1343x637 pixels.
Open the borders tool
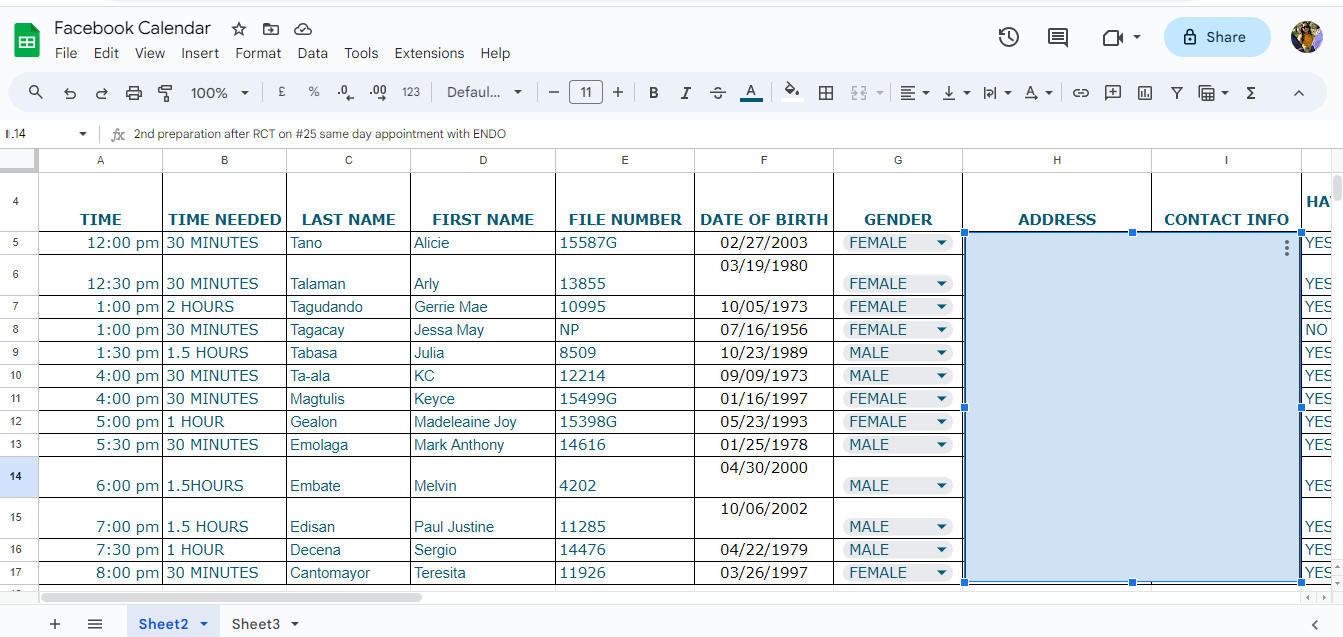pos(826,93)
